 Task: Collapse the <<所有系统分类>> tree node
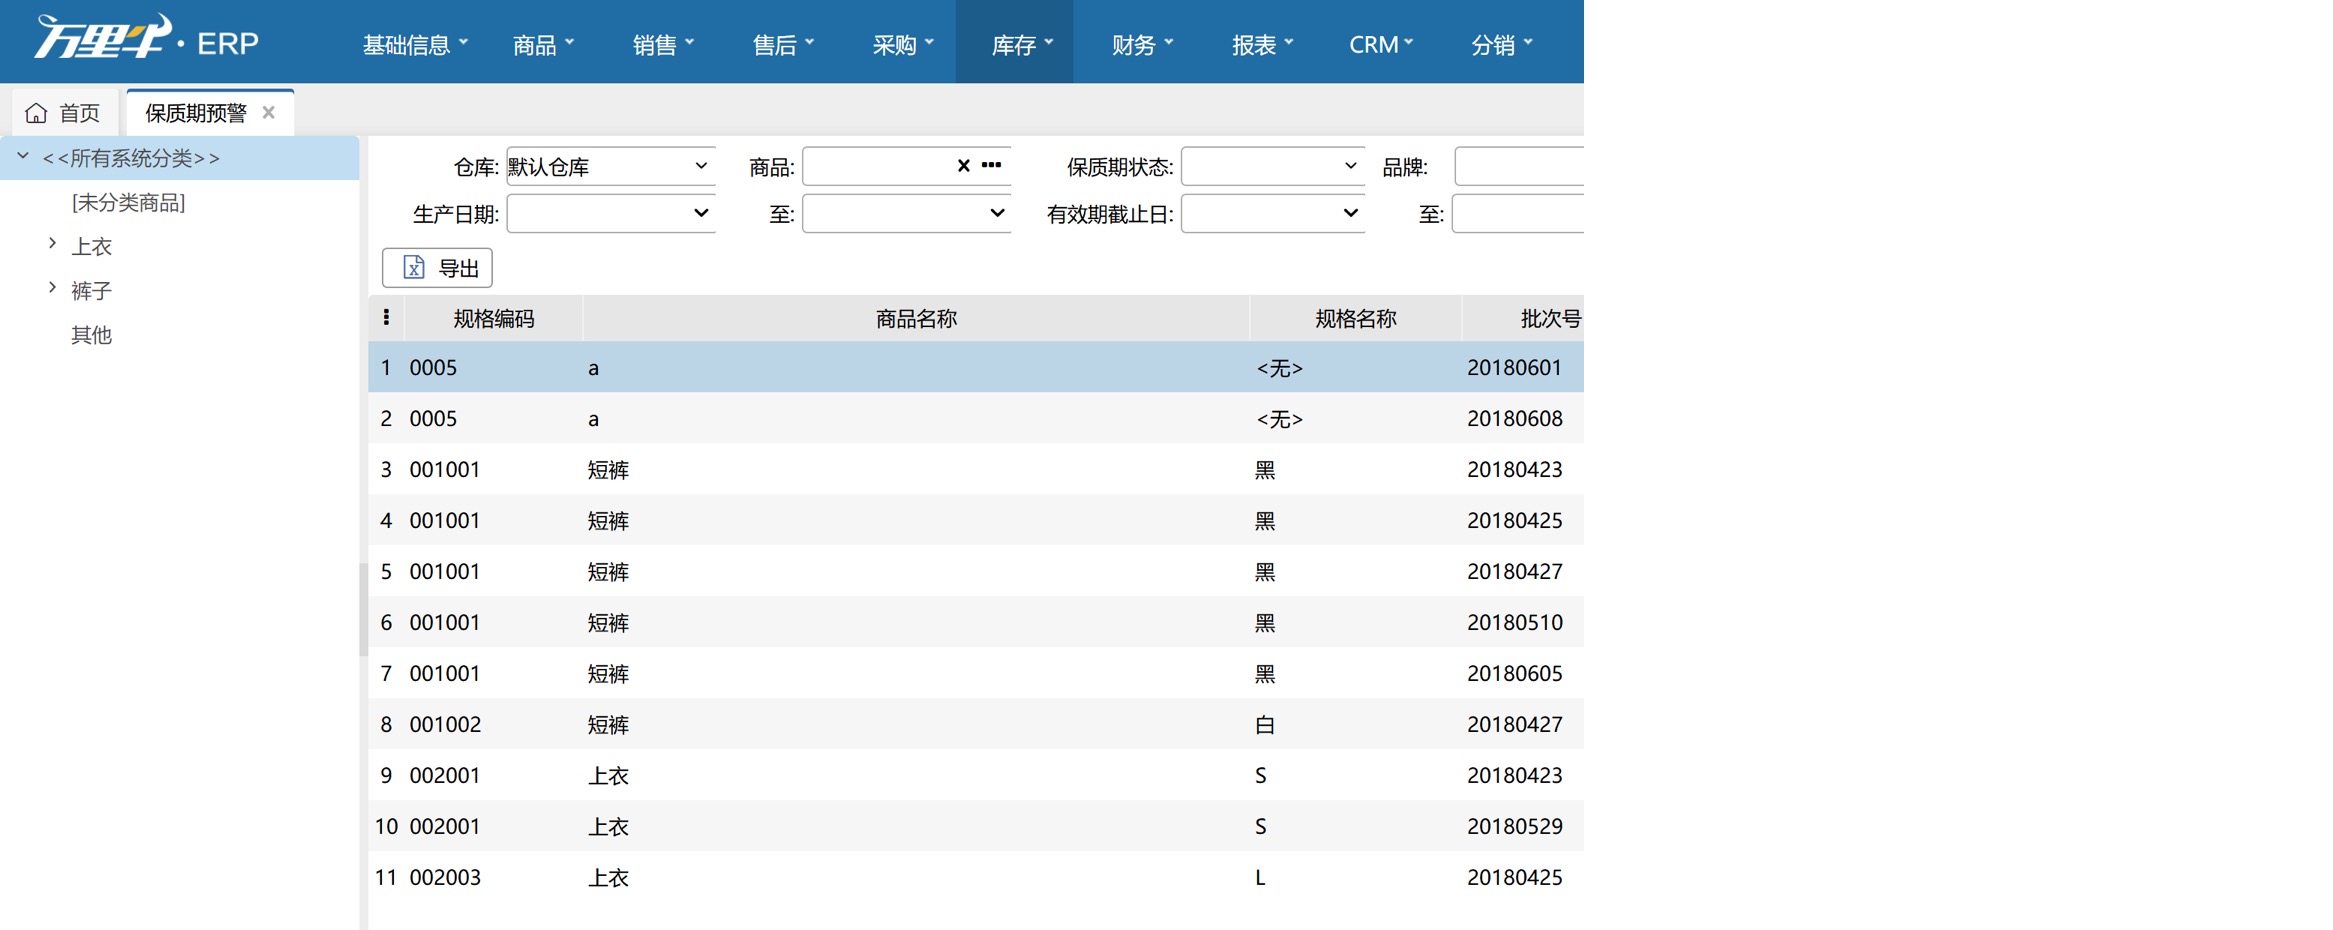coord(23,157)
